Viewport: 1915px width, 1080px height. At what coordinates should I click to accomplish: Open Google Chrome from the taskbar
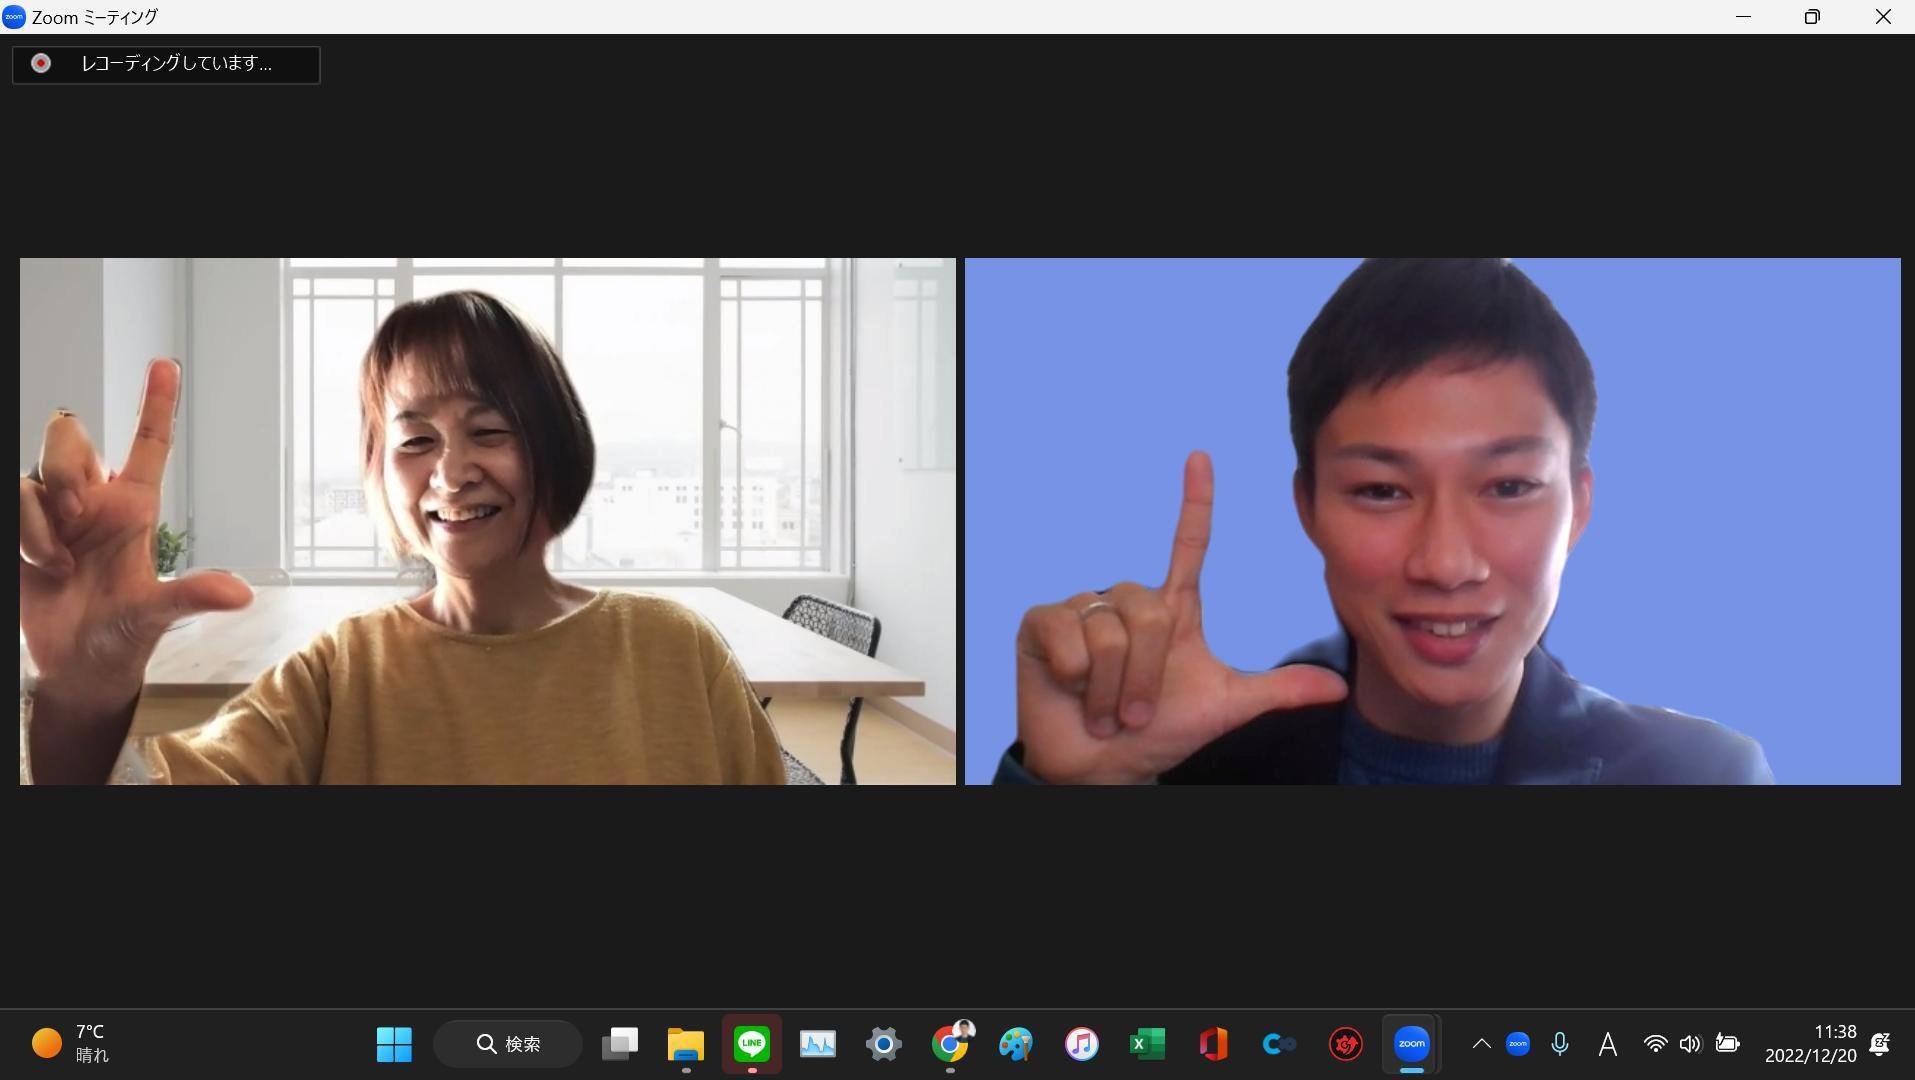pos(950,1044)
